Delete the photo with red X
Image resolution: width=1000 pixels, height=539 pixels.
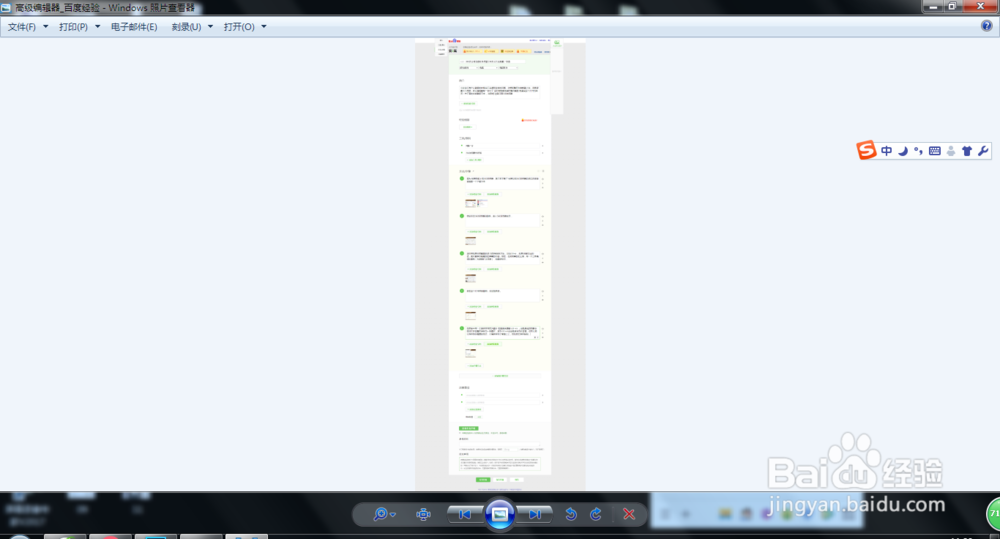[x=629, y=514]
